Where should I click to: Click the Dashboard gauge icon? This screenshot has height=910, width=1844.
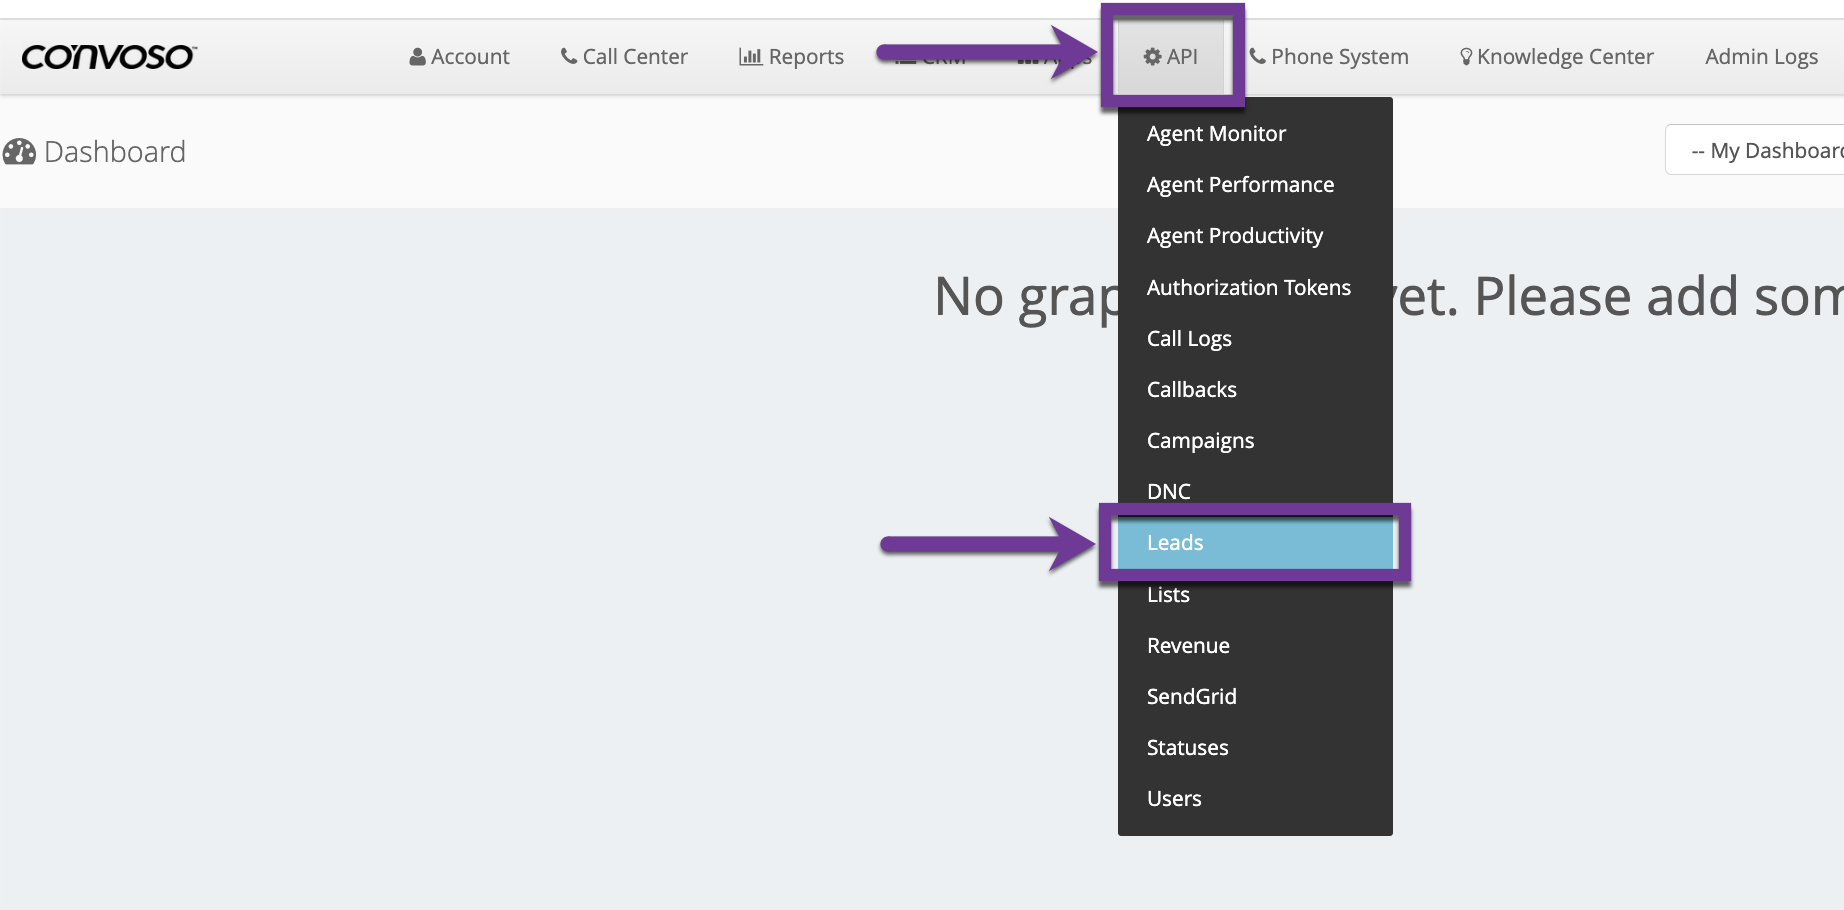coord(19,152)
